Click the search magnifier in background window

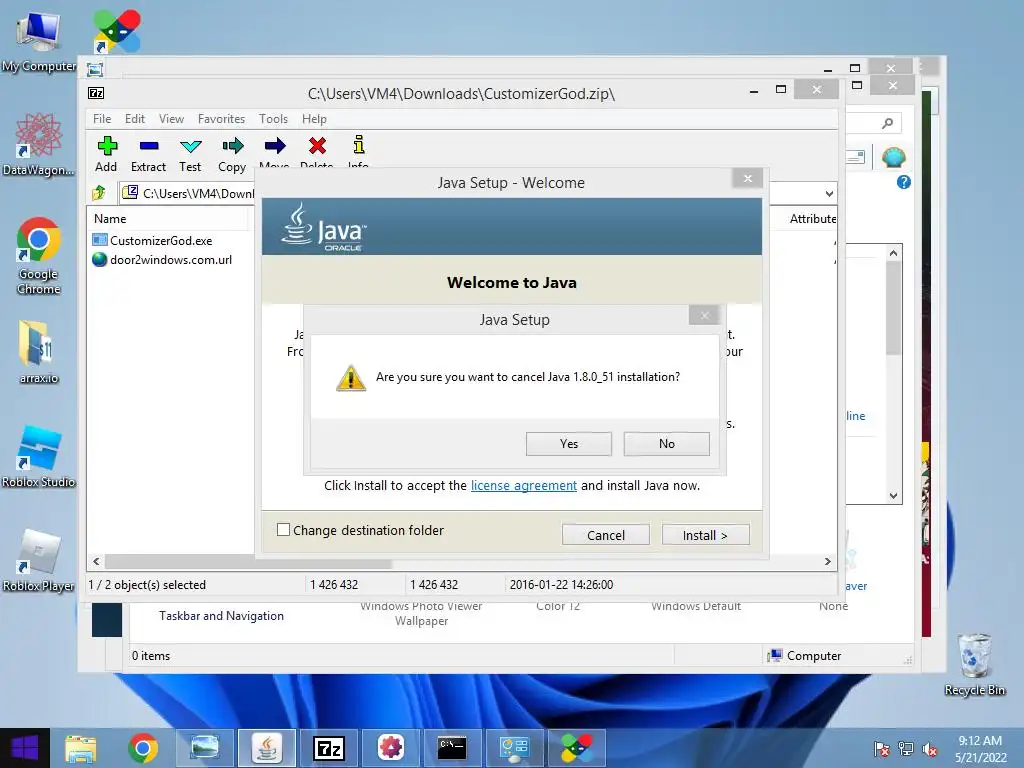tap(887, 123)
